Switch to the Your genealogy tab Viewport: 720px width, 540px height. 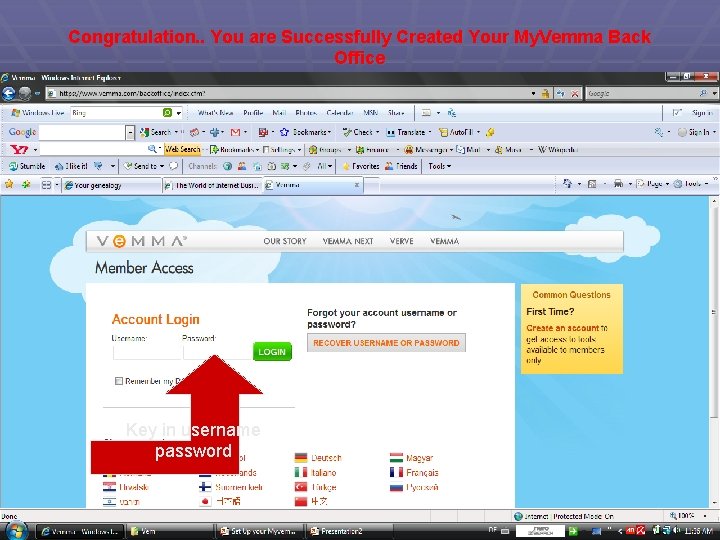pos(112,186)
